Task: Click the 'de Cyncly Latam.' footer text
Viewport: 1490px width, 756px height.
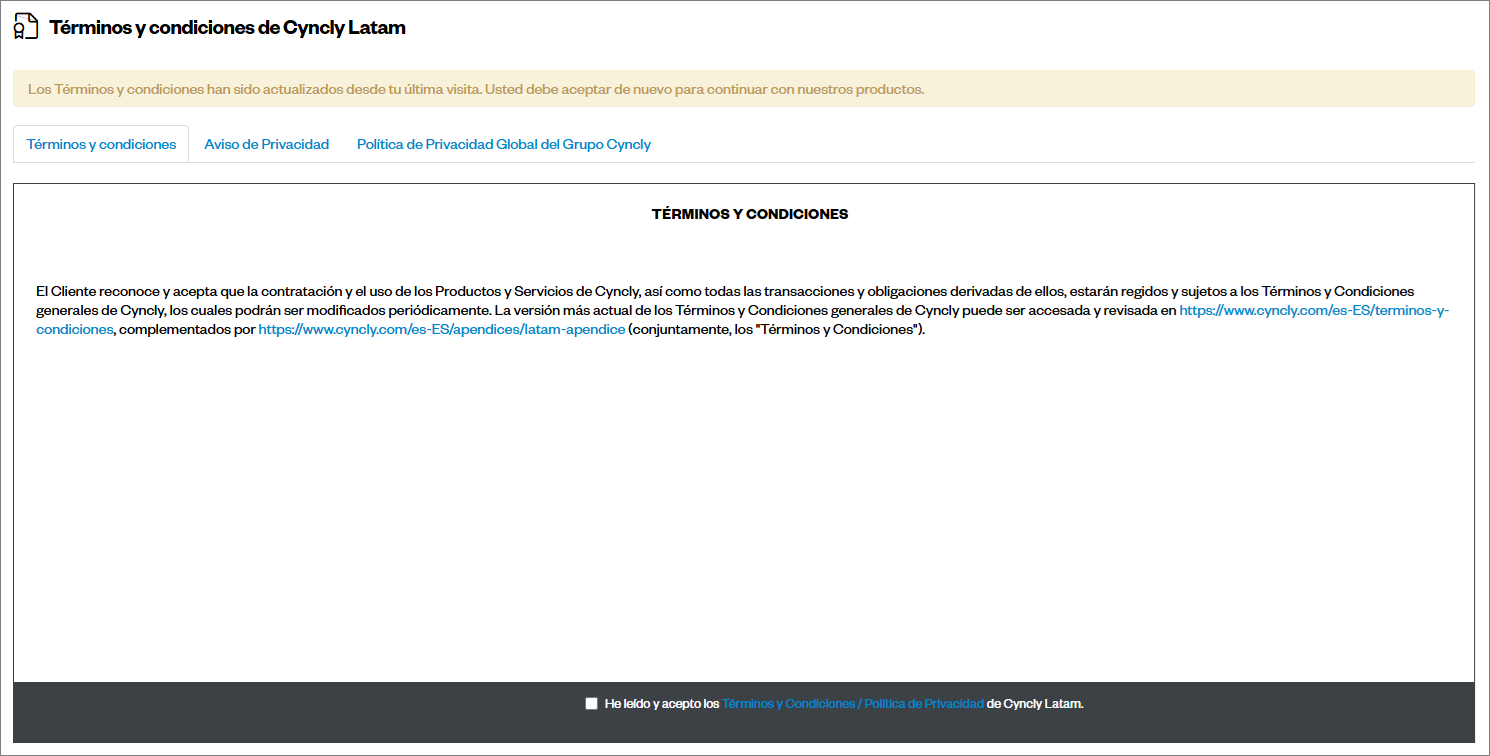Action: (1035, 704)
